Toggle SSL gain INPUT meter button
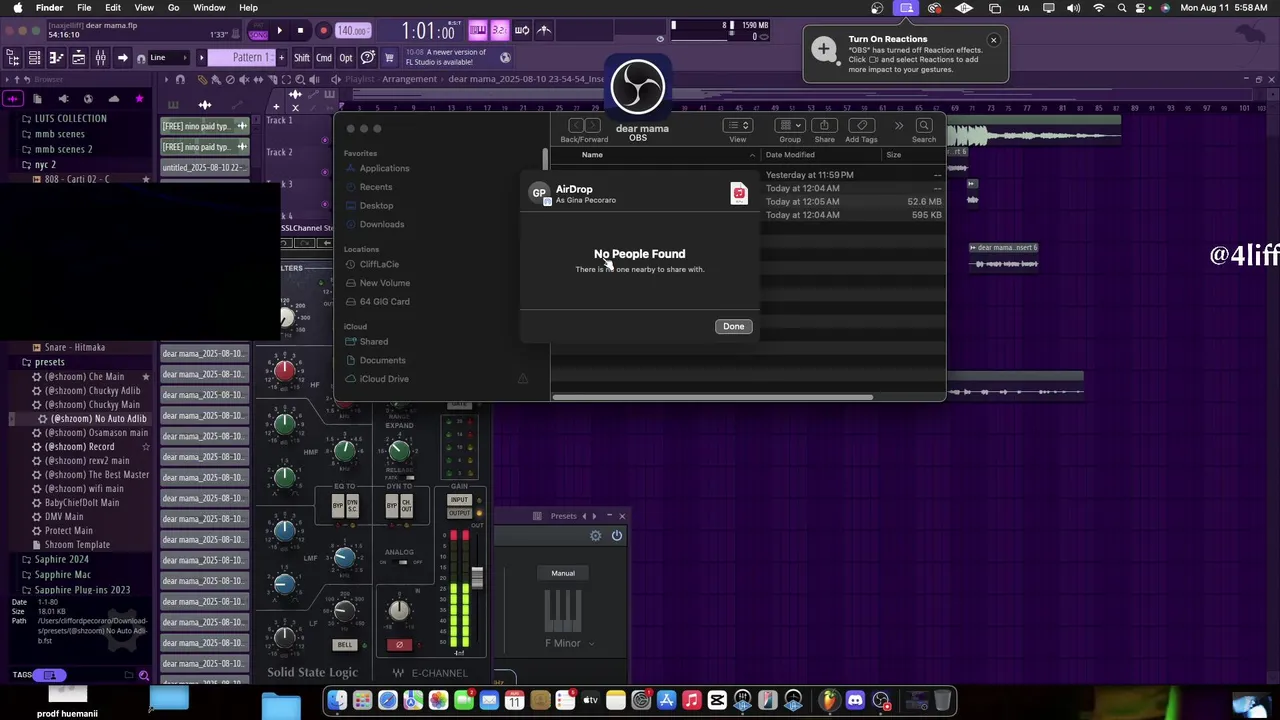The height and width of the screenshot is (720, 1280). [x=459, y=500]
